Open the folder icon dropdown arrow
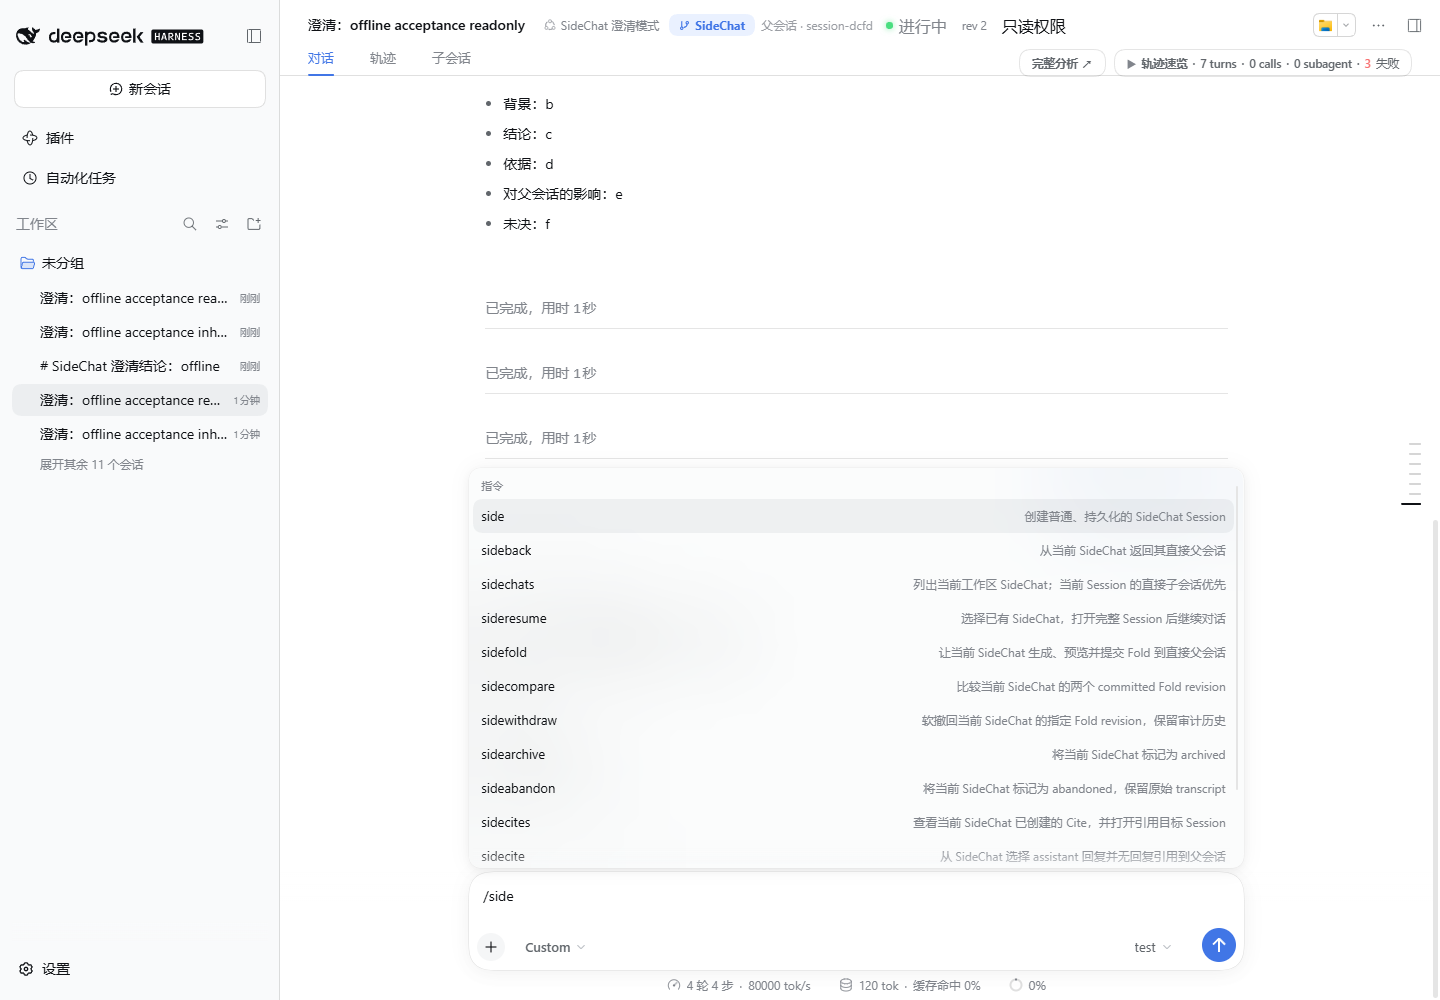The image size is (1440, 1000). pyautogui.click(x=1346, y=25)
